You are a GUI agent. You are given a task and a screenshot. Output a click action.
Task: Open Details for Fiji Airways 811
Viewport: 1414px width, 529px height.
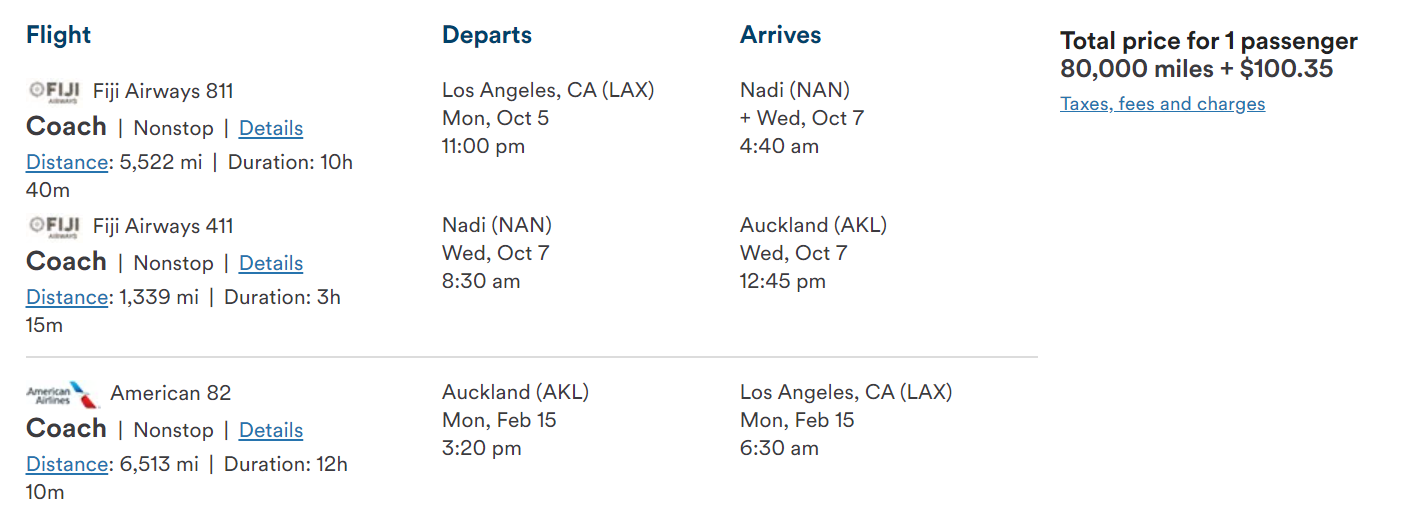coord(271,128)
